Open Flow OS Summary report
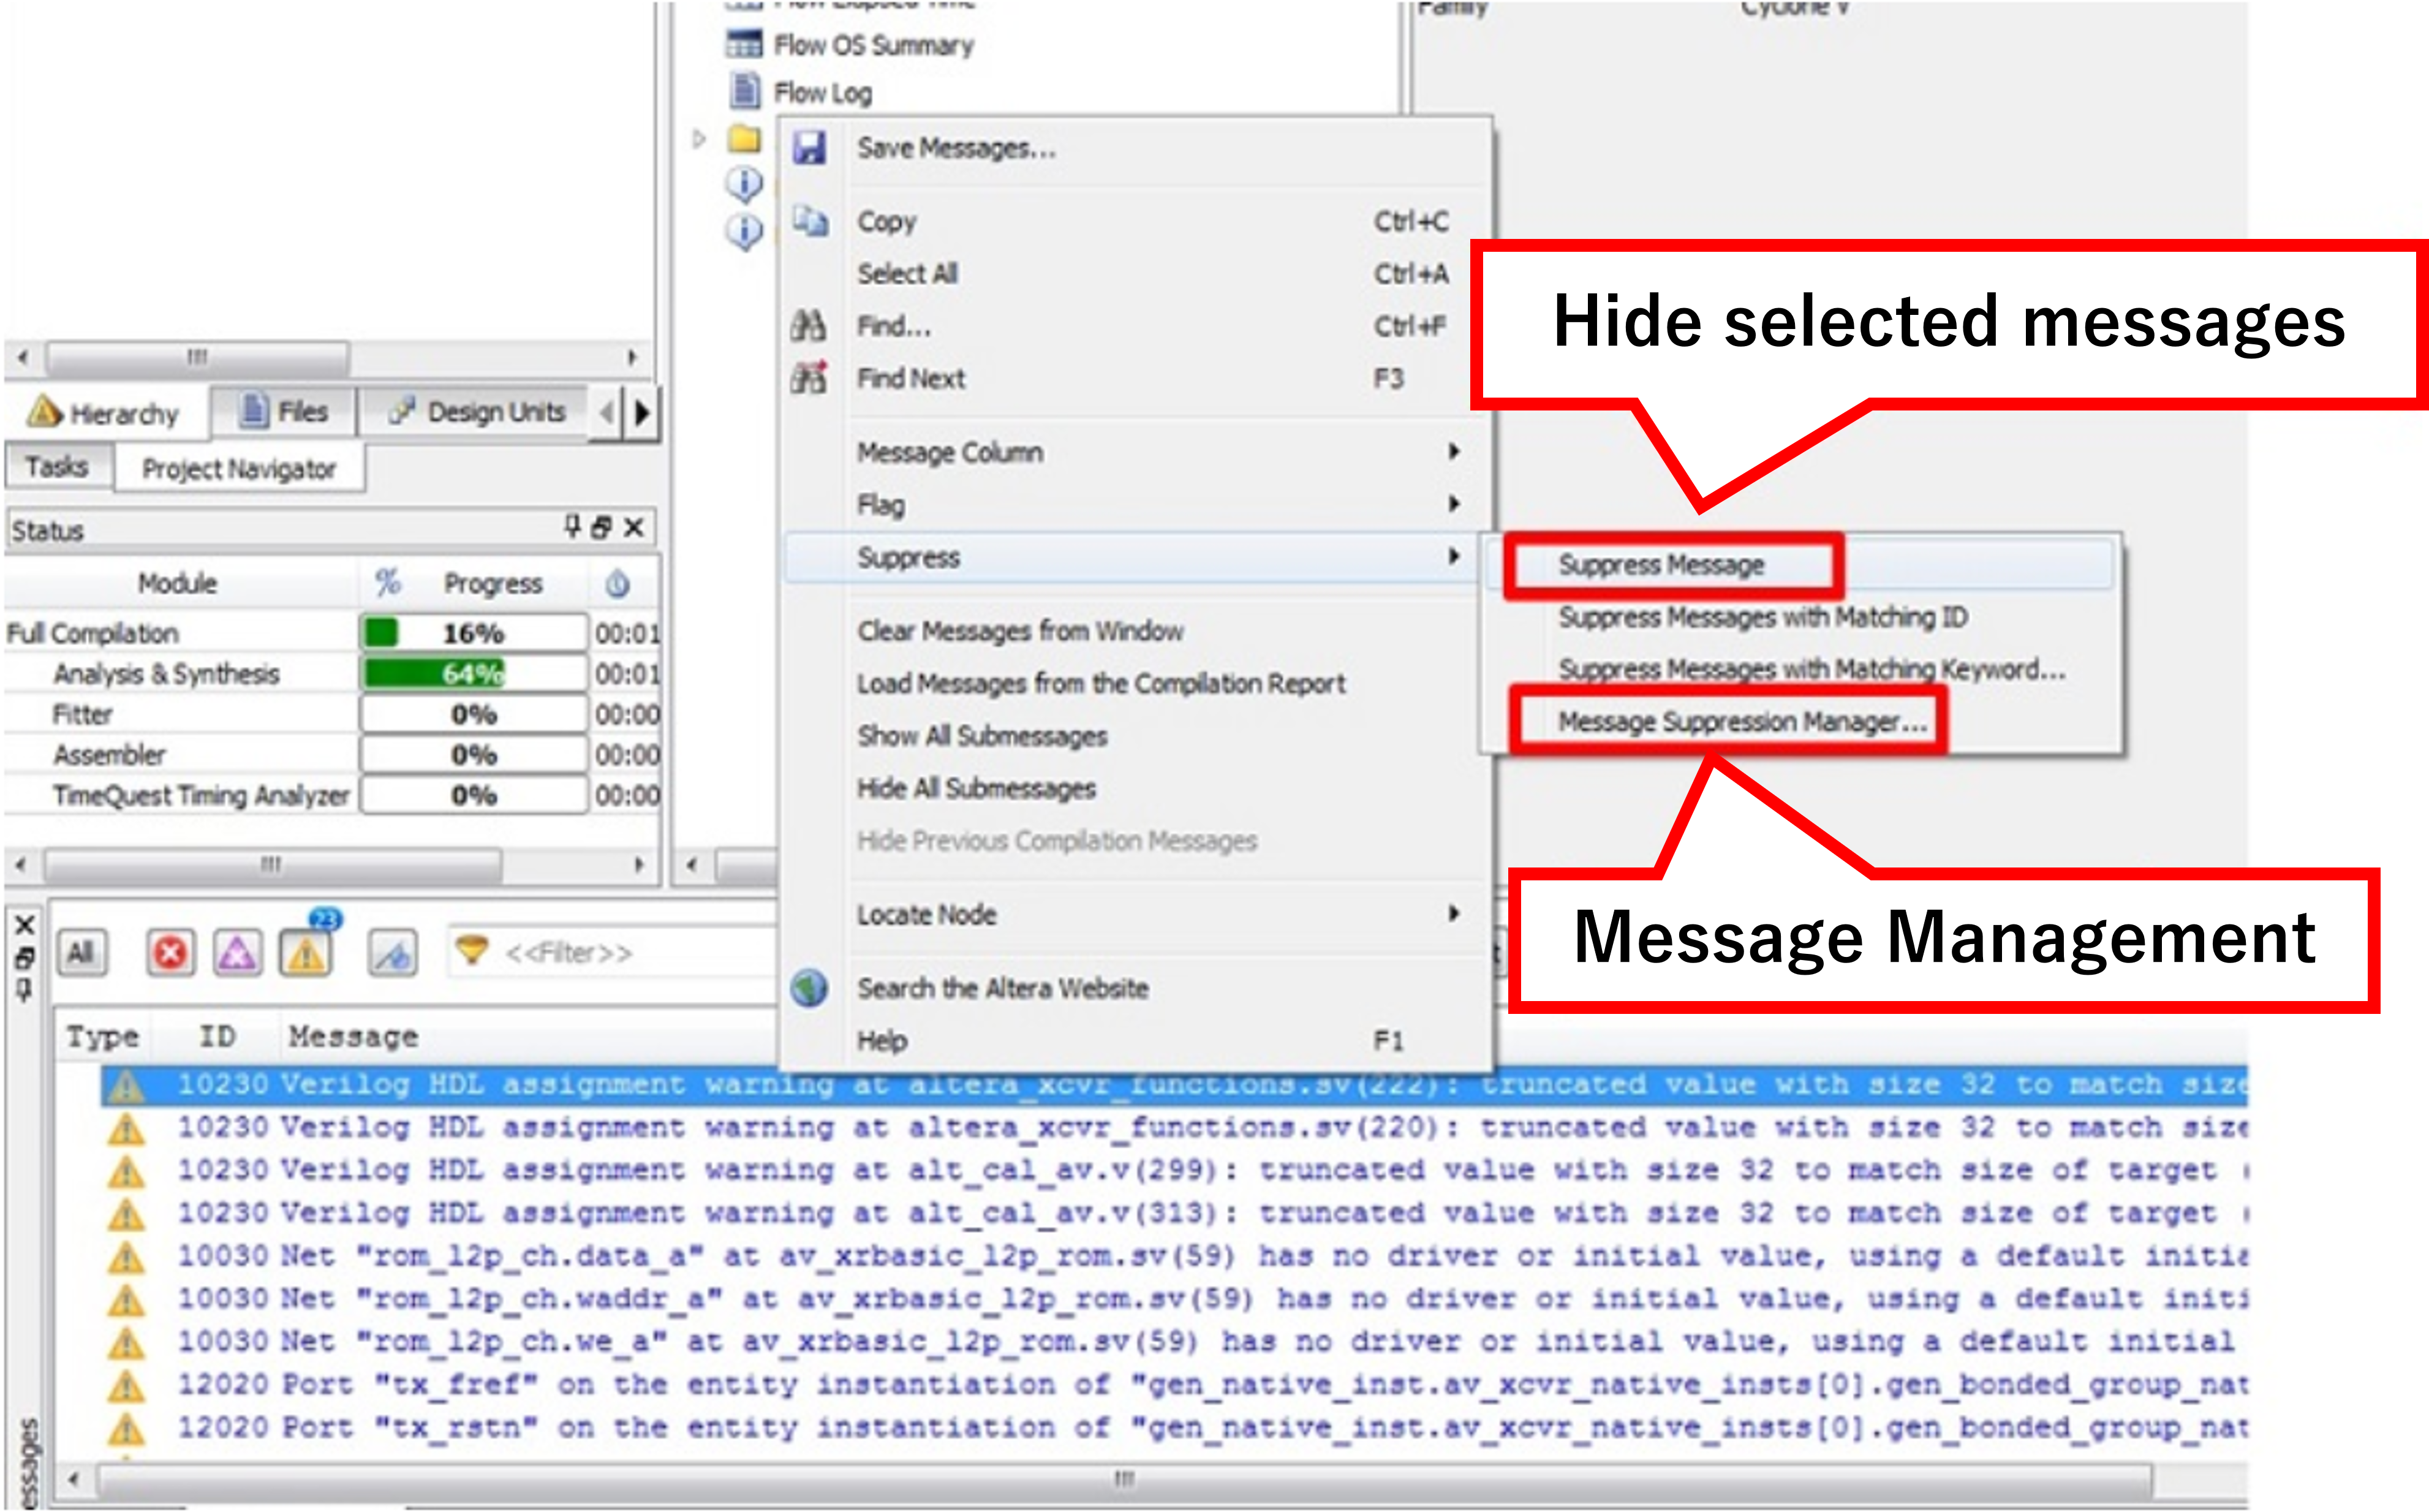 point(872,45)
